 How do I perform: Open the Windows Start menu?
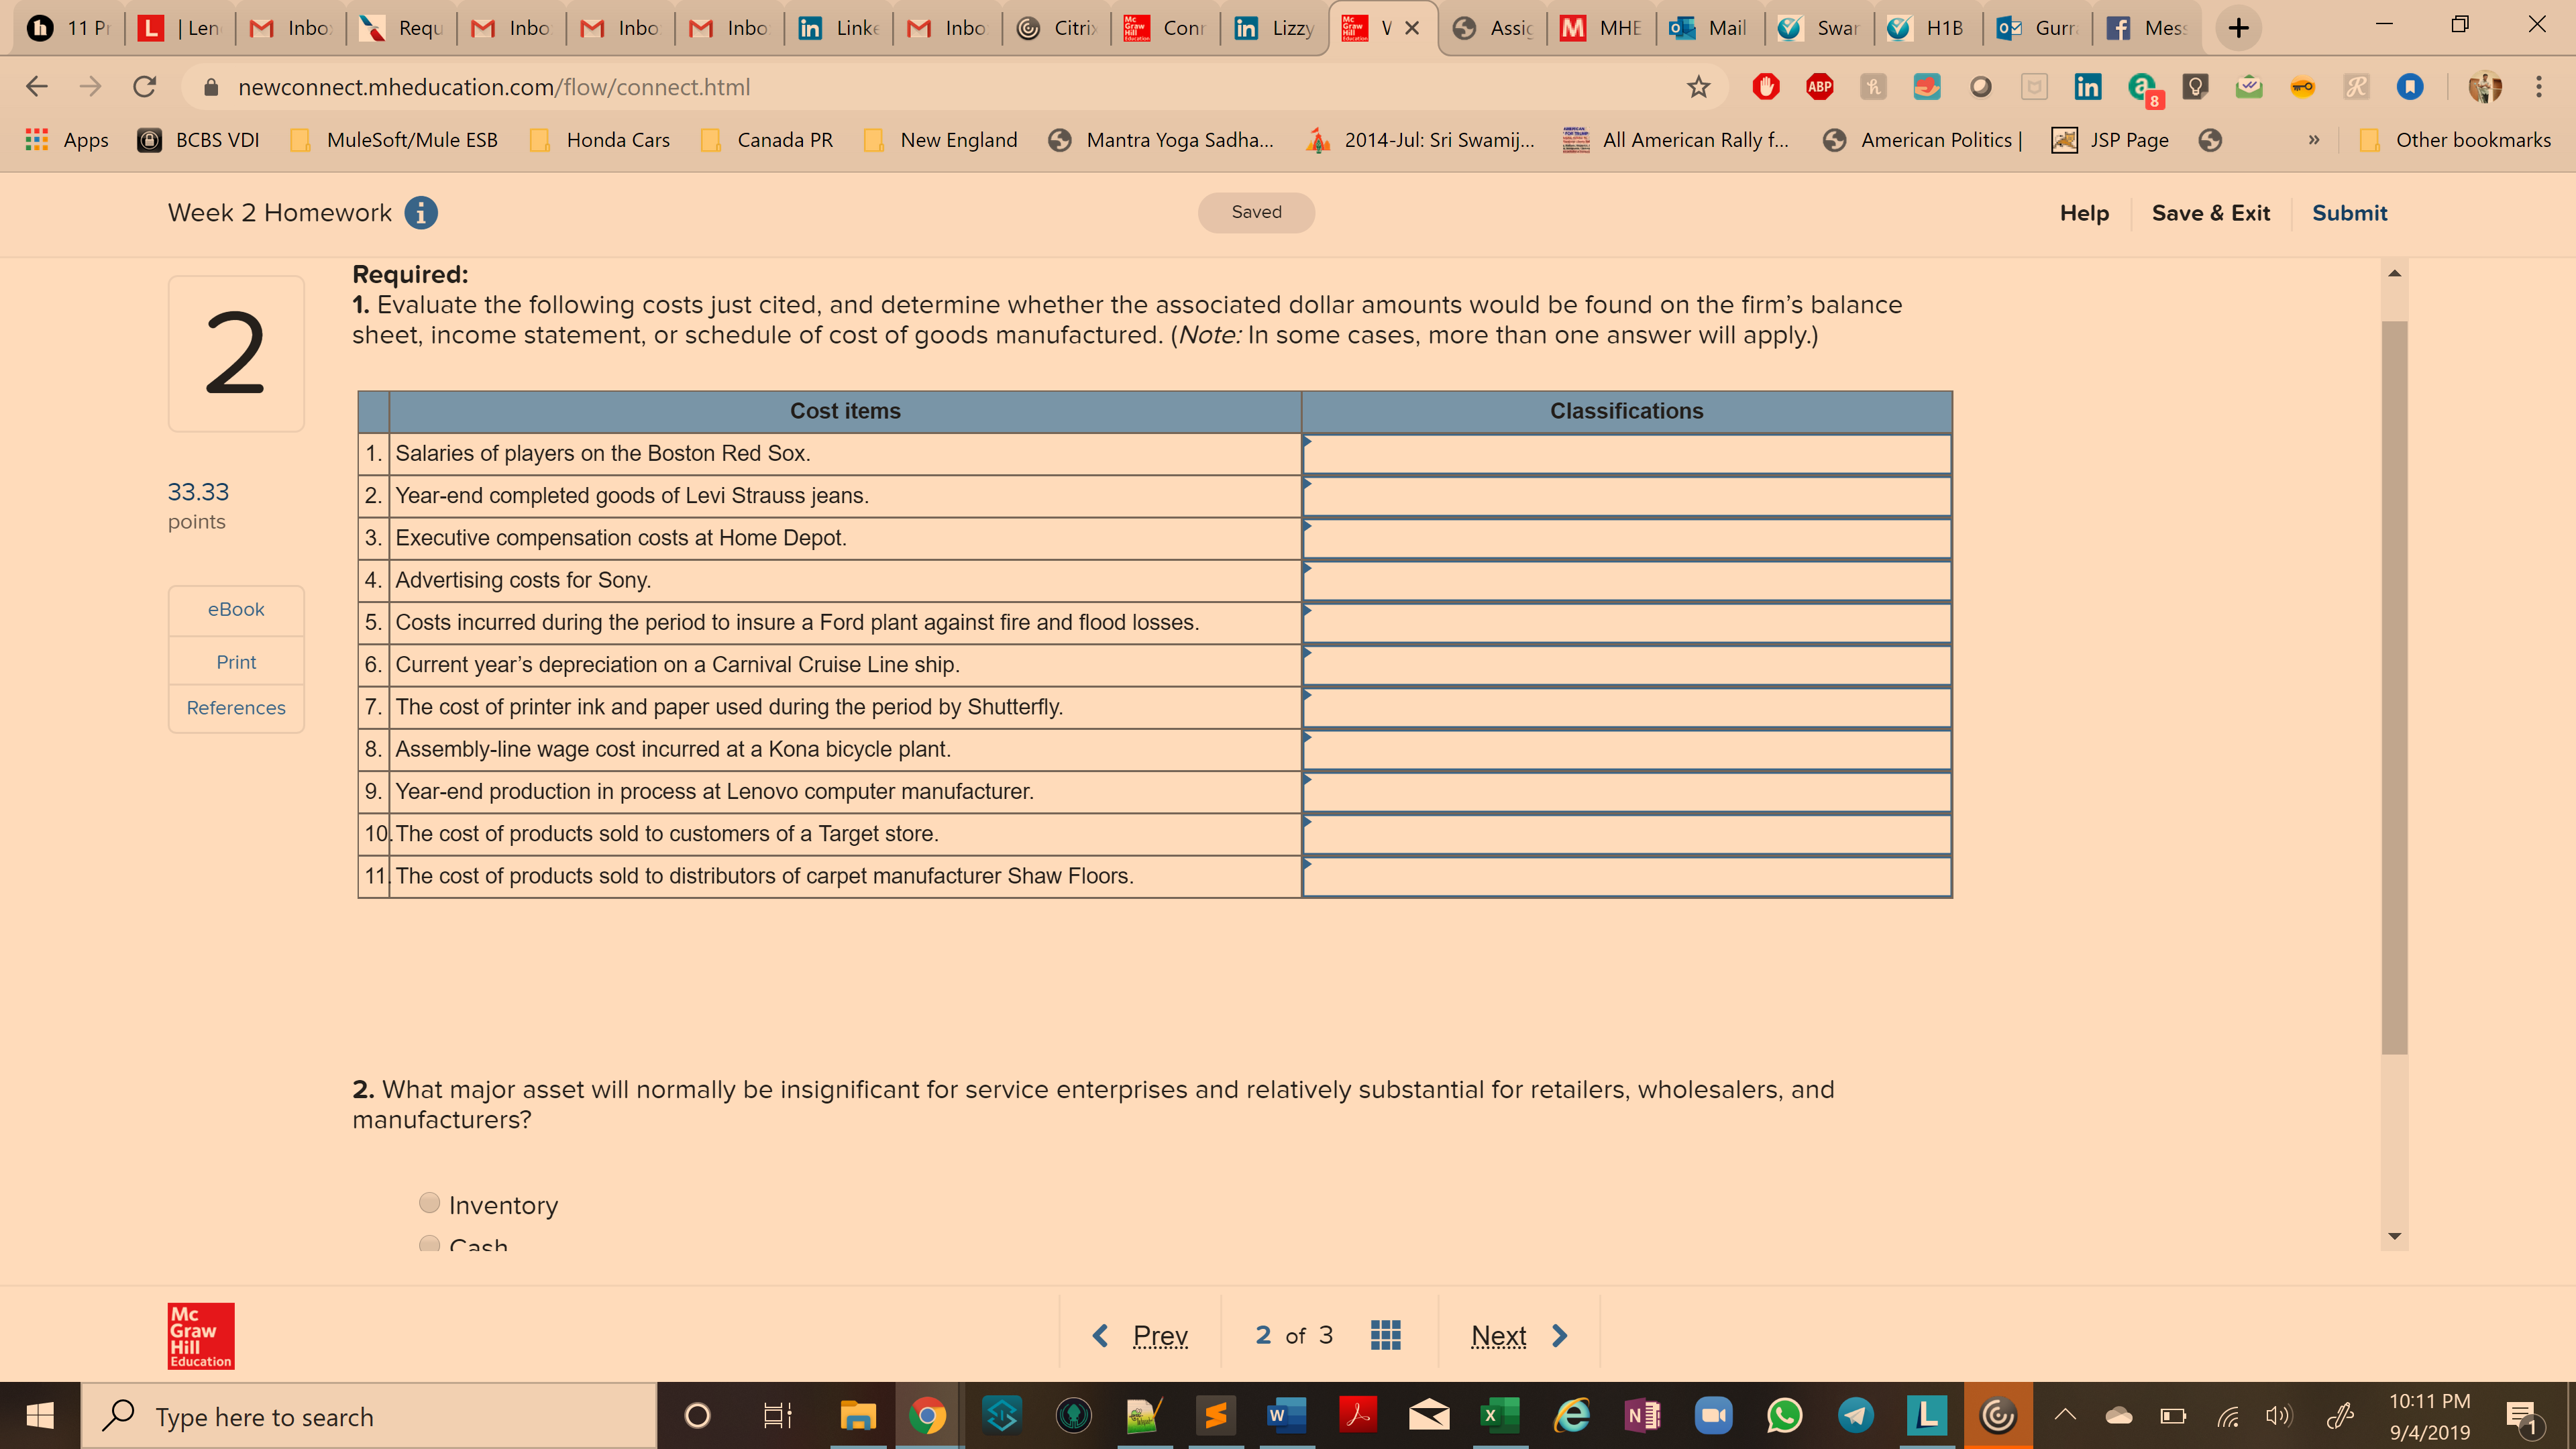(40, 1416)
